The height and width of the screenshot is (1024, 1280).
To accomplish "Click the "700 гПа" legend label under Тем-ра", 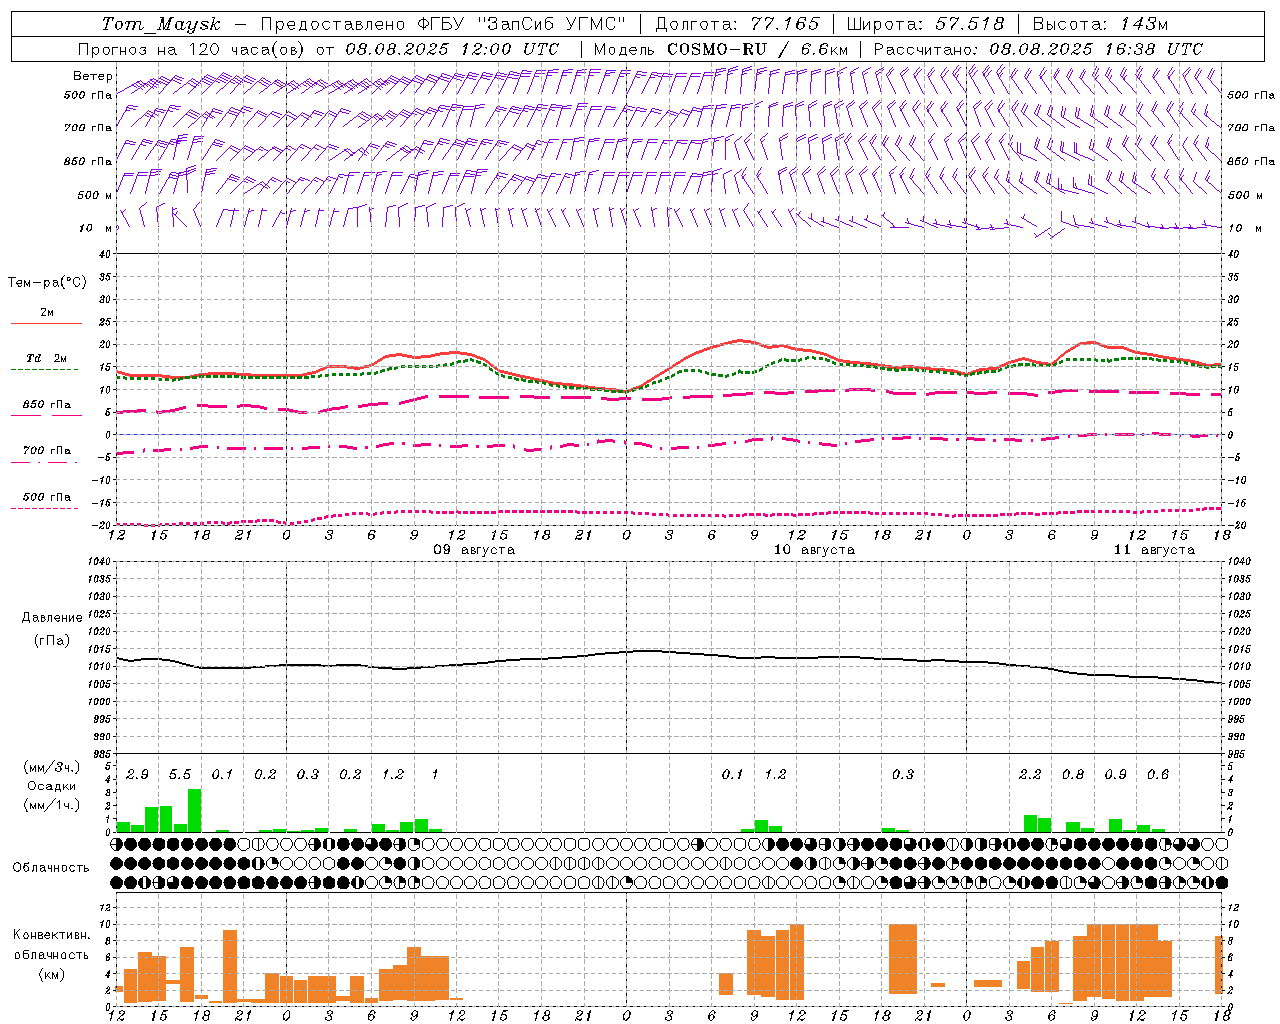I will coord(47,450).
